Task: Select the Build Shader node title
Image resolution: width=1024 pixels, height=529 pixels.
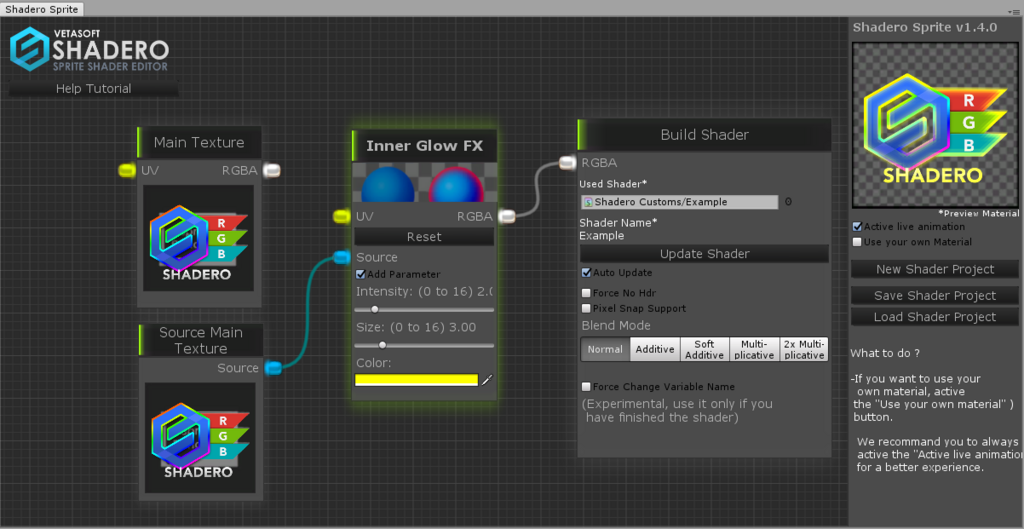Action: point(705,135)
